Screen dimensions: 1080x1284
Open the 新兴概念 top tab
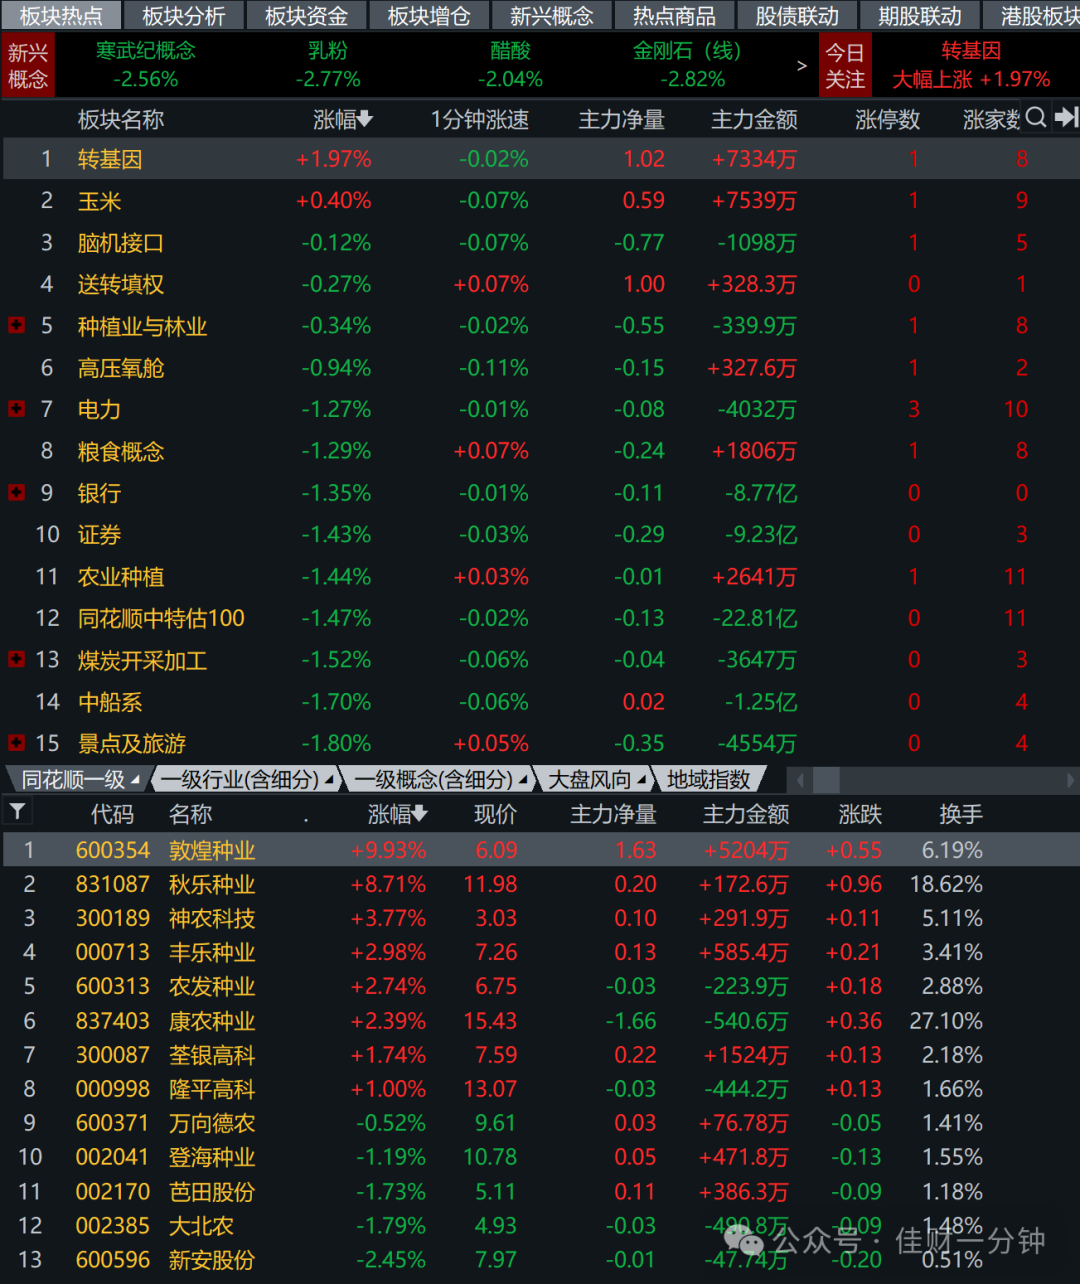551,15
